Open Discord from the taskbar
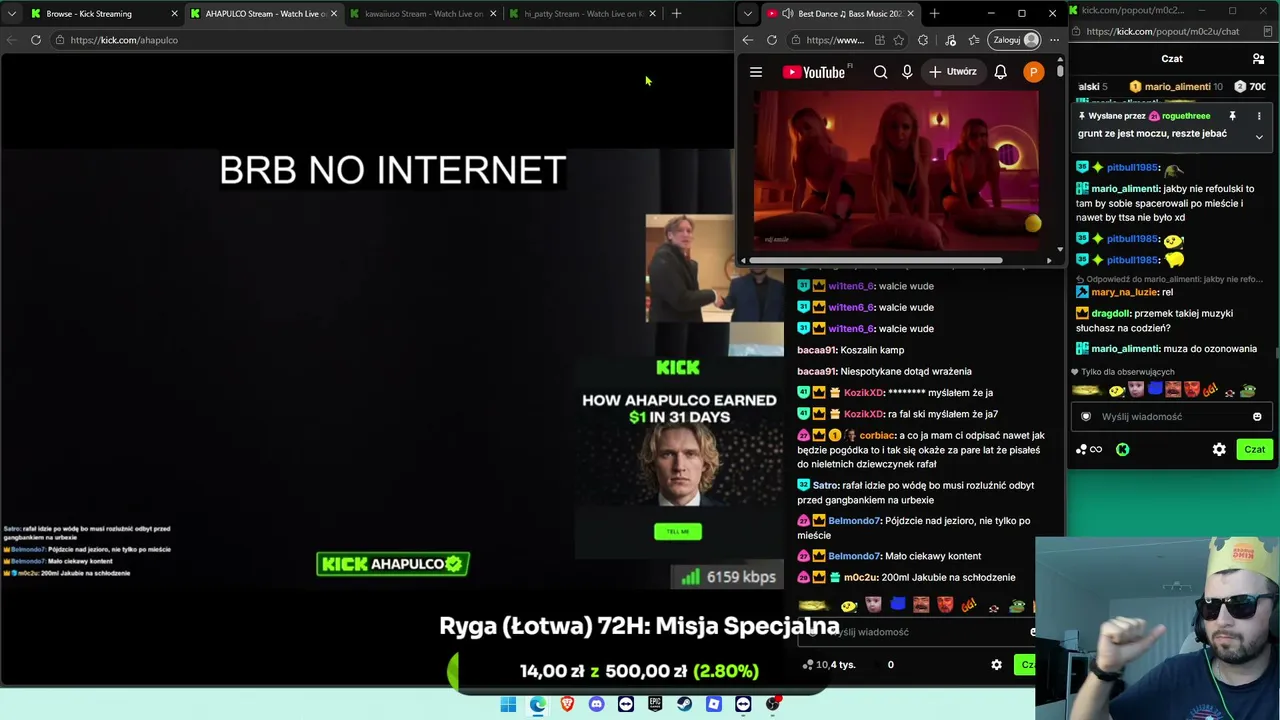Image resolution: width=1280 pixels, height=720 pixels. [x=597, y=704]
